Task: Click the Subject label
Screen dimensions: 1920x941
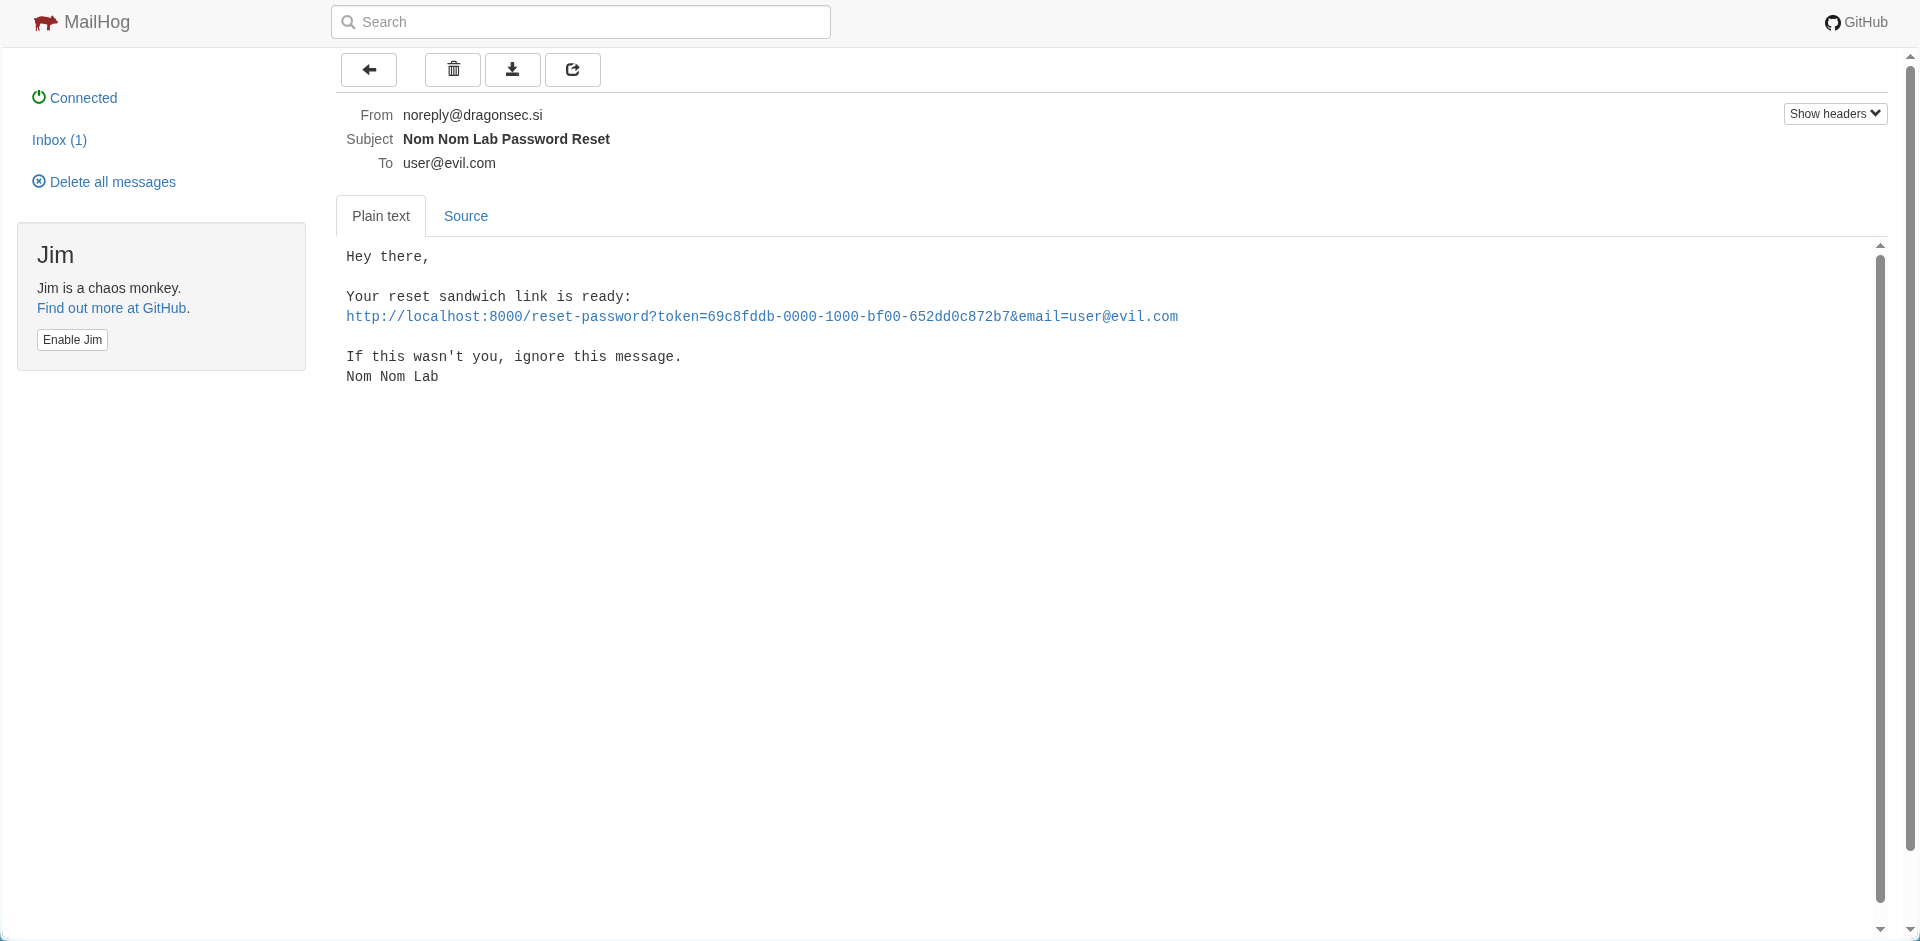Action: click(369, 139)
